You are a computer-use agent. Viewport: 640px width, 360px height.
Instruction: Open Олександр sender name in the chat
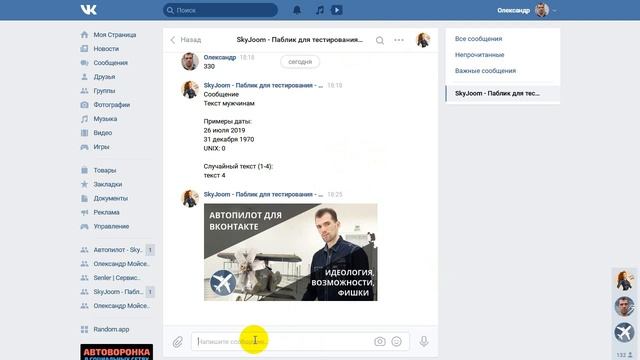[220, 57]
